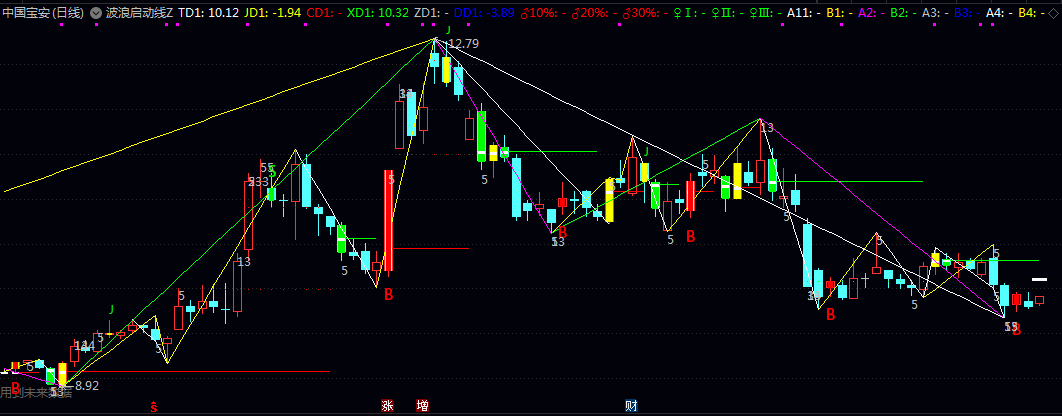Select the JD1: -1.94 indicator value
This screenshot has height=416, width=1062.
click(272, 12)
